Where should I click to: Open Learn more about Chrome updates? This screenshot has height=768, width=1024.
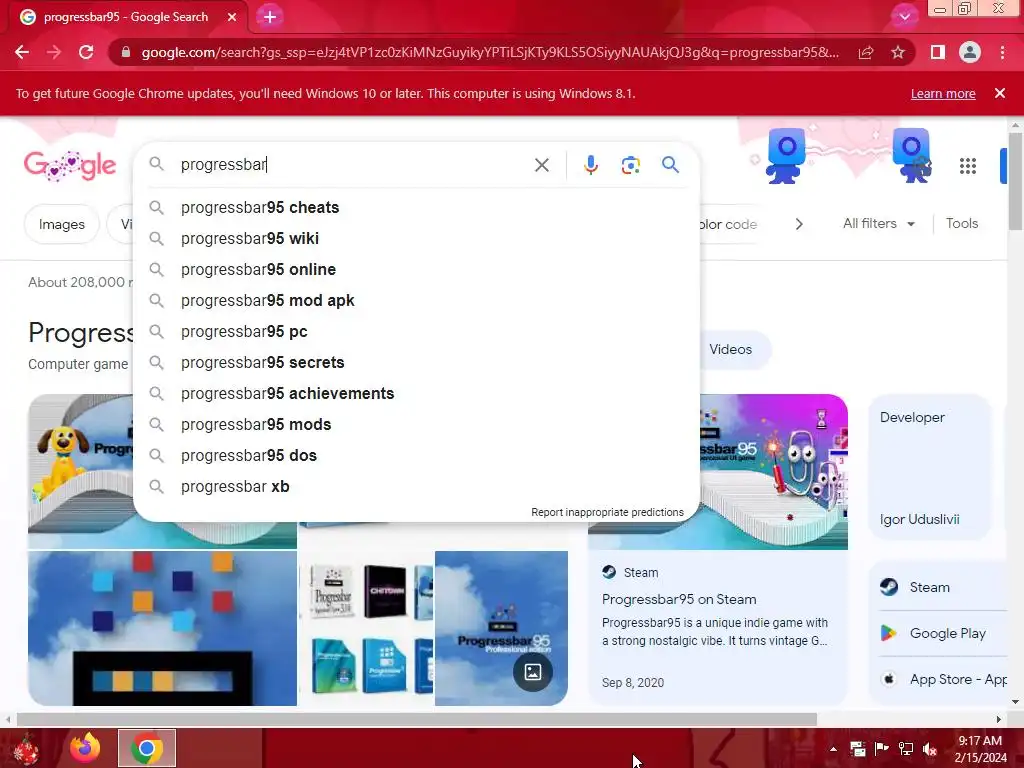click(x=943, y=94)
